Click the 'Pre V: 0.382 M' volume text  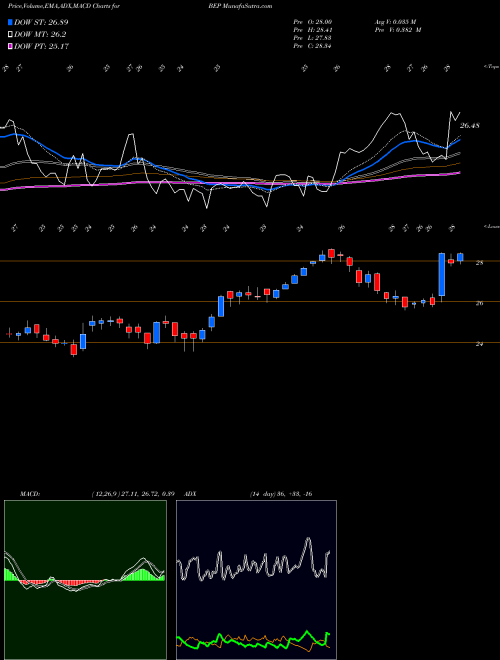click(399, 30)
